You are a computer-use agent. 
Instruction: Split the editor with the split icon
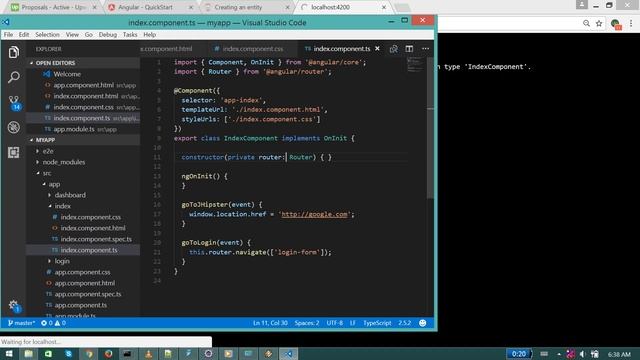point(409,49)
